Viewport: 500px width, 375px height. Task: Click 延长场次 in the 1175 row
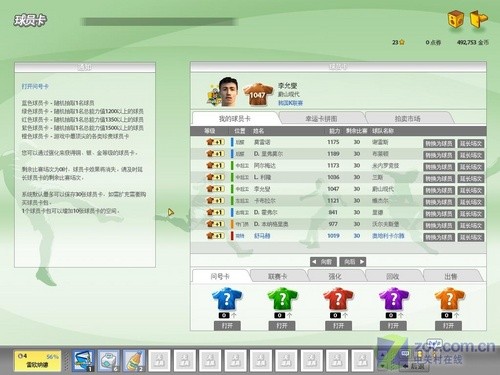coord(471,144)
